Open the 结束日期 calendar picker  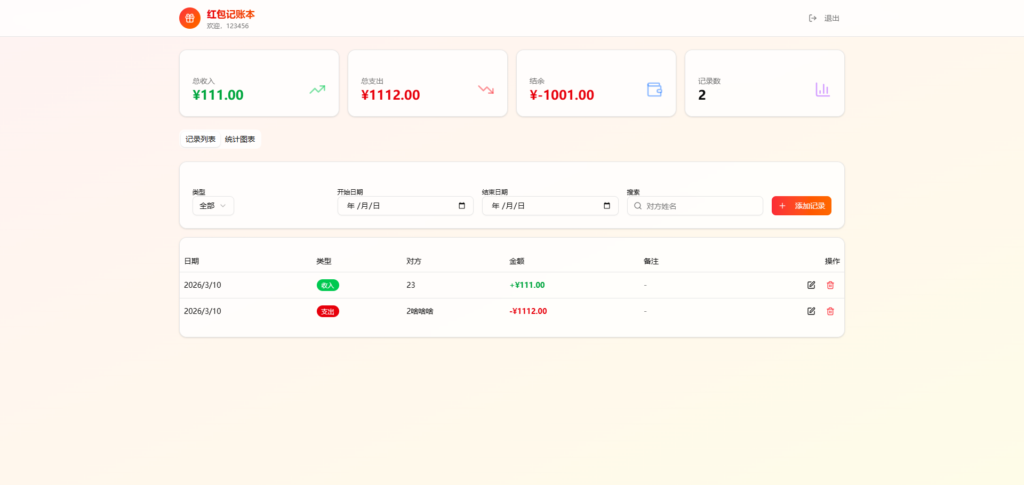coord(607,206)
